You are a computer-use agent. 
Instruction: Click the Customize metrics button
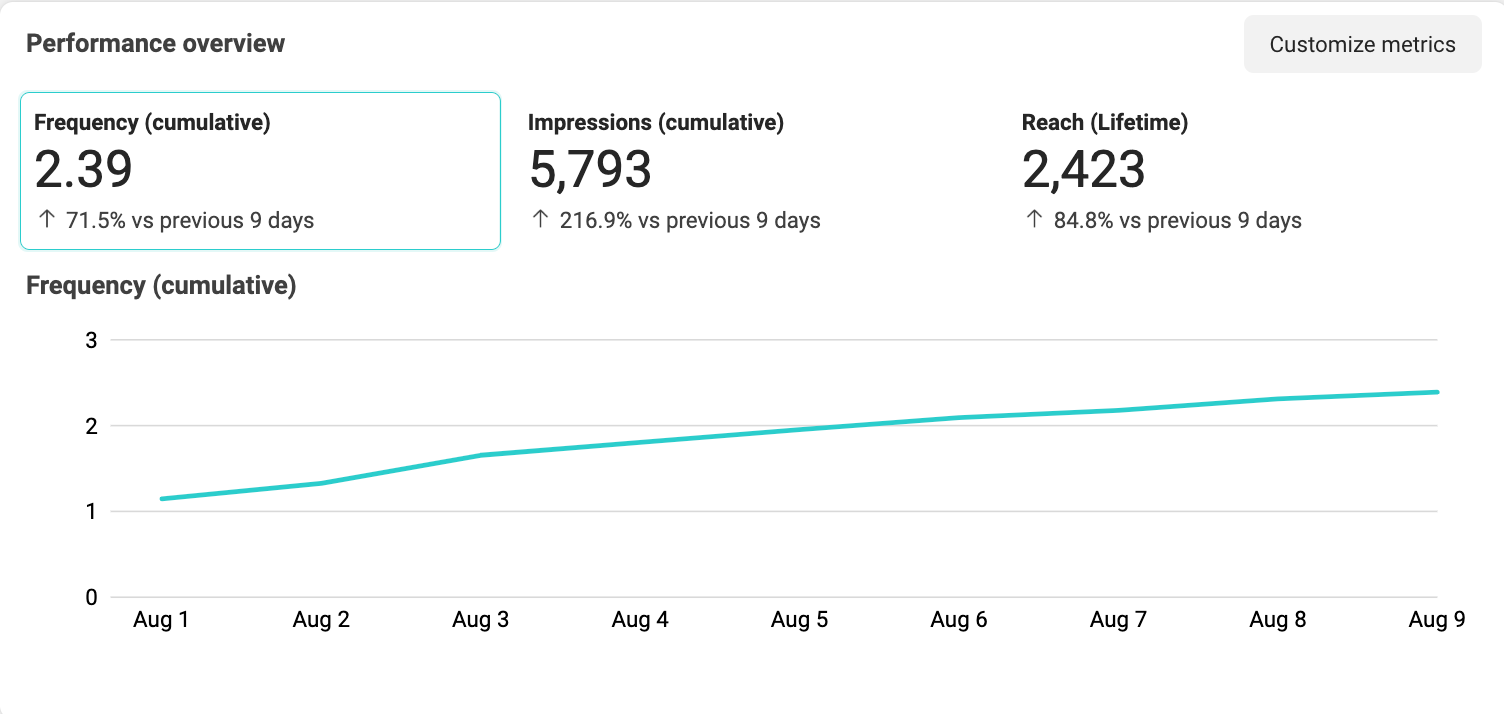[1362, 44]
